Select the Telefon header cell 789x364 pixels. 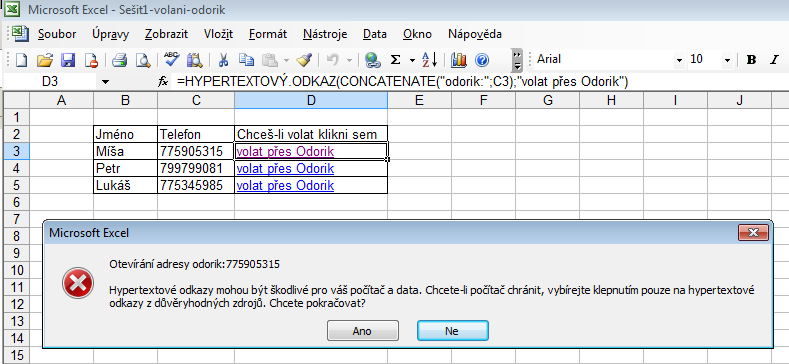coord(196,134)
